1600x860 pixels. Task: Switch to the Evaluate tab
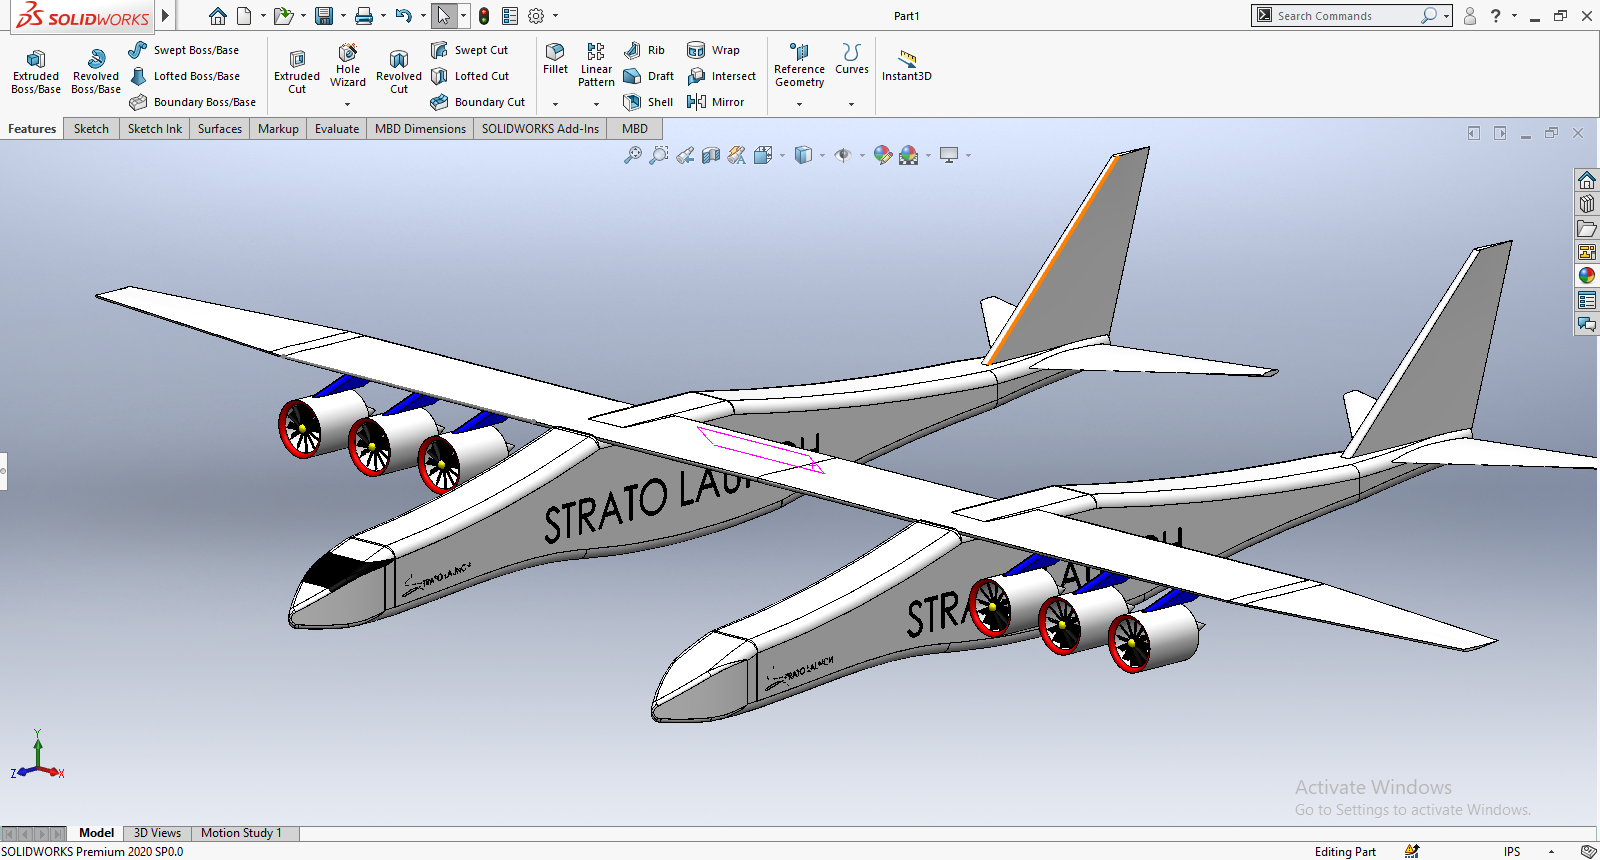click(x=337, y=129)
